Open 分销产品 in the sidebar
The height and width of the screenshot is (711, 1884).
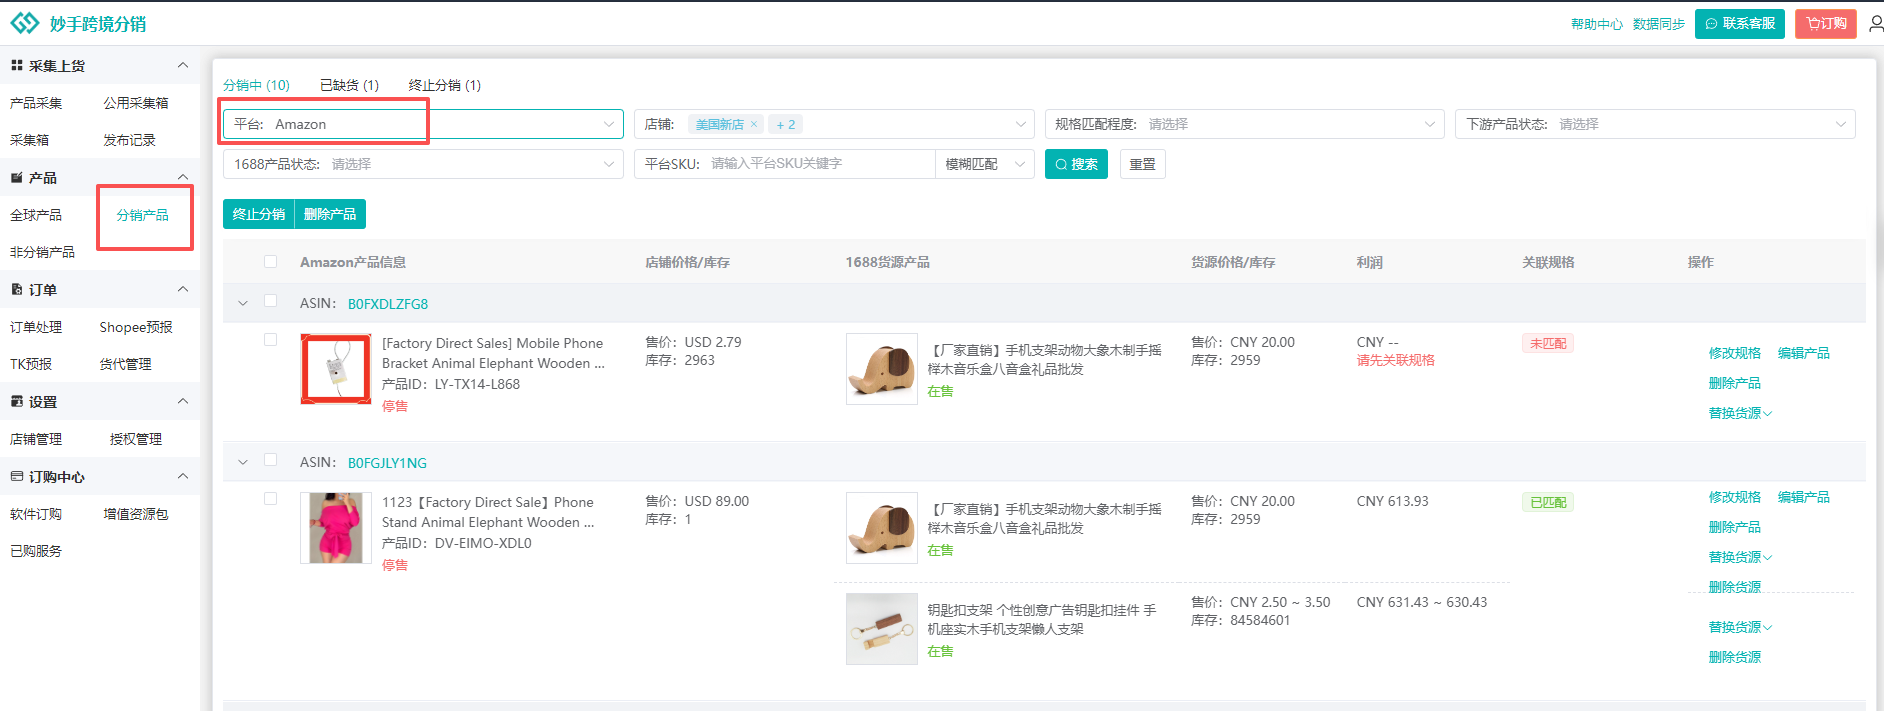coord(142,215)
